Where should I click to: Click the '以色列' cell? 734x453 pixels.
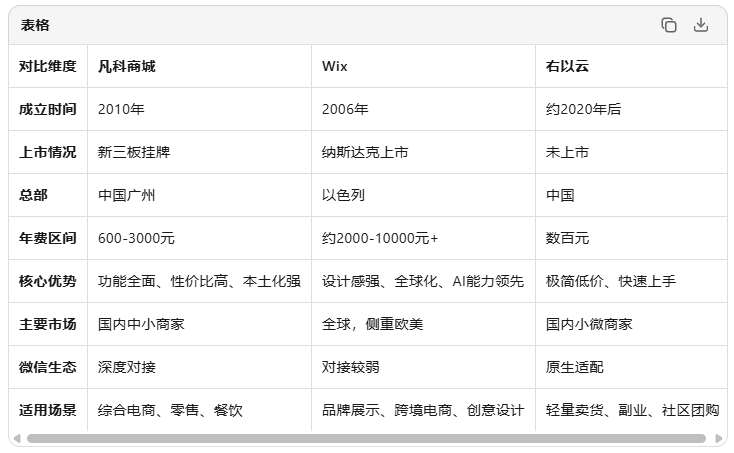tap(423, 195)
